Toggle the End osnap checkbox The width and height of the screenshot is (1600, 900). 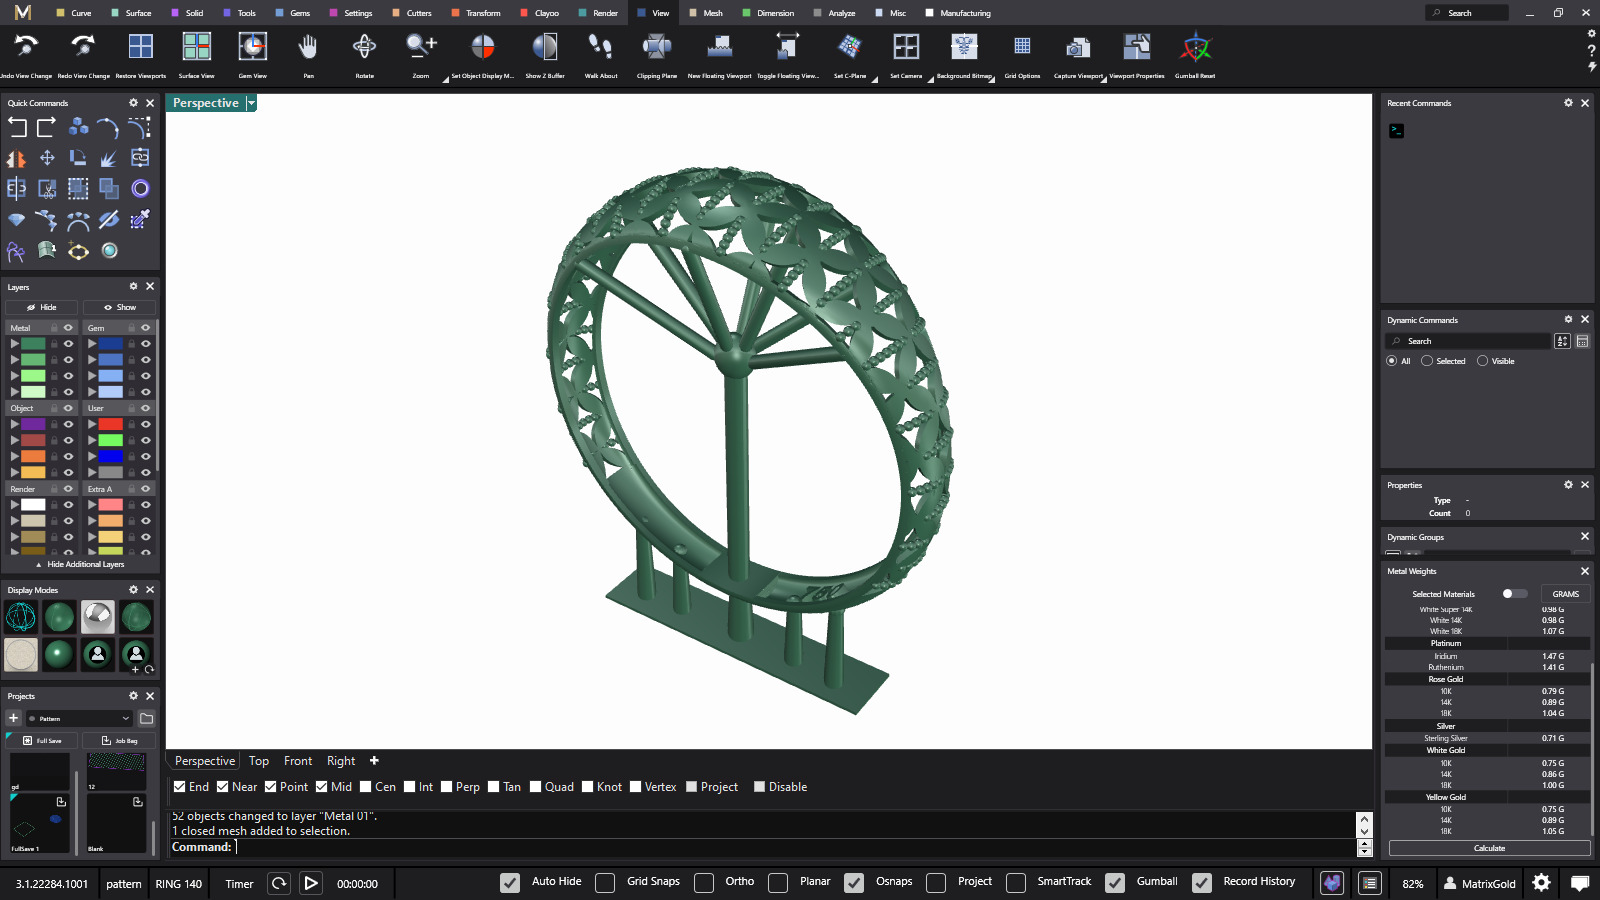pyautogui.click(x=180, y=787)
